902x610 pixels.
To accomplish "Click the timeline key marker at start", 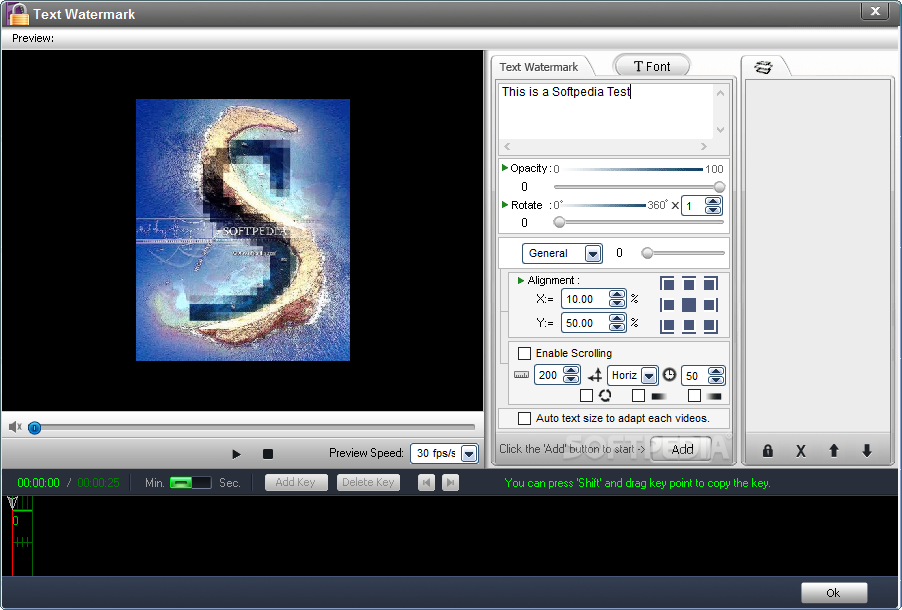I will coord(12,504).
